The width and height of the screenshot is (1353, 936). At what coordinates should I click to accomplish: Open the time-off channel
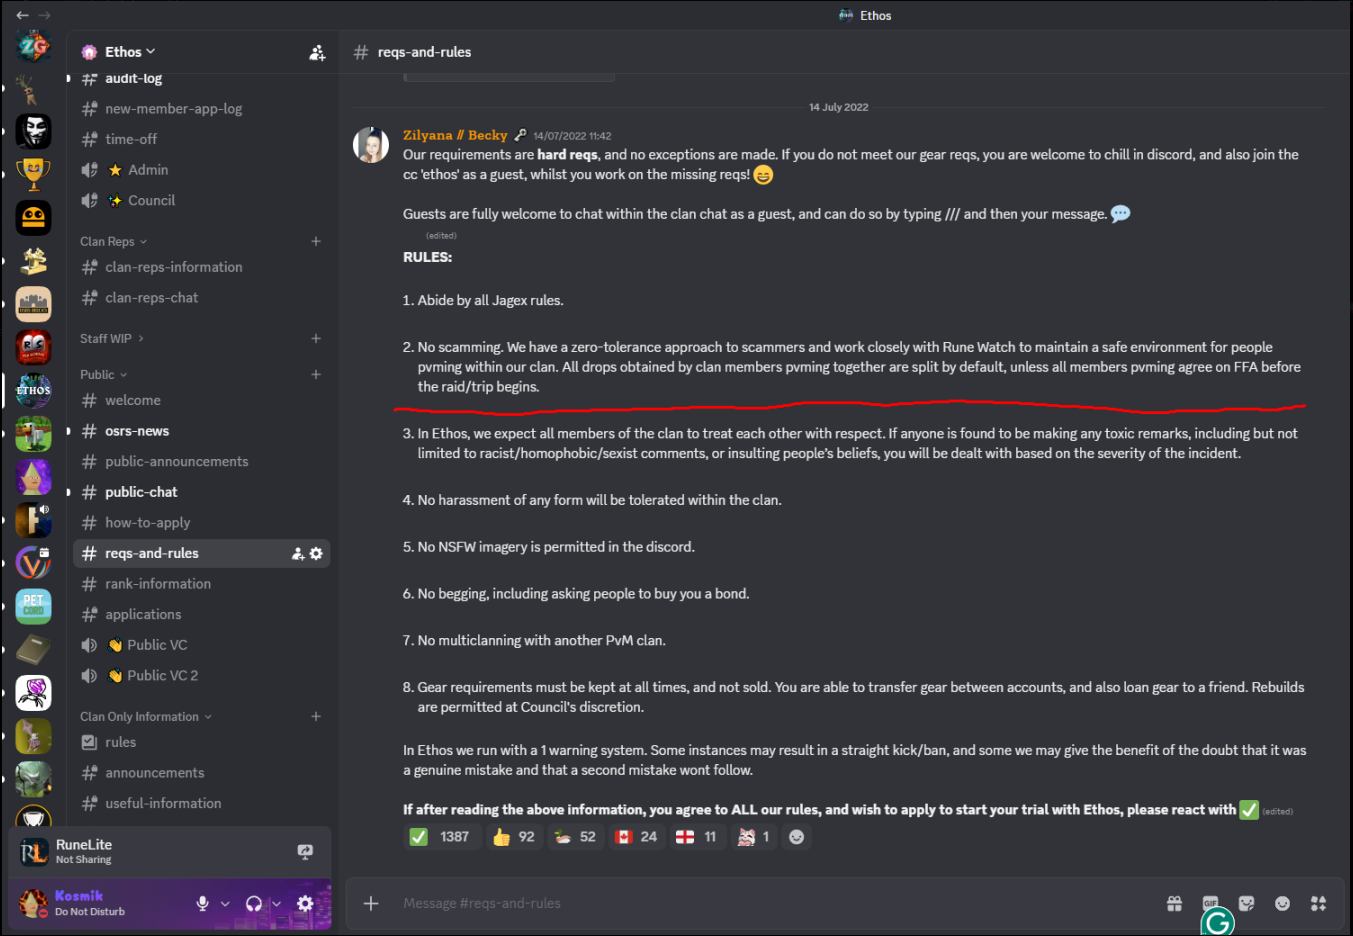coord(202,139)
